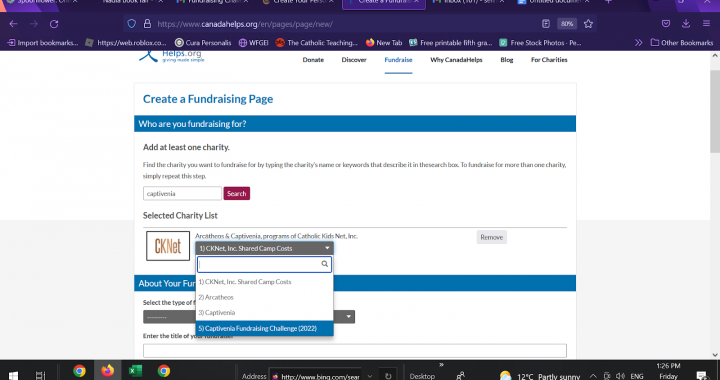Open the Windows Start menu
Viewport: 720px width, 380px height.
click(x=13, y=375)
